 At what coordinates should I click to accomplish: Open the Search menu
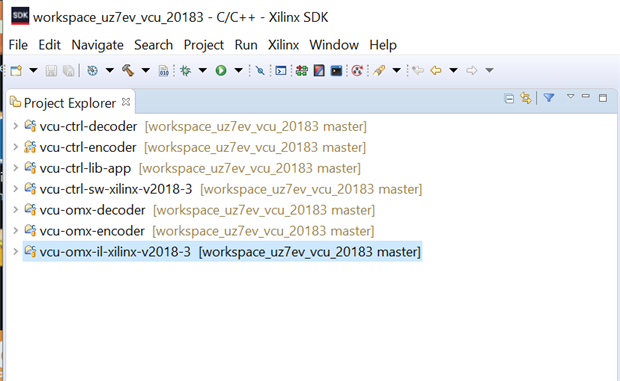coord(153,45)
